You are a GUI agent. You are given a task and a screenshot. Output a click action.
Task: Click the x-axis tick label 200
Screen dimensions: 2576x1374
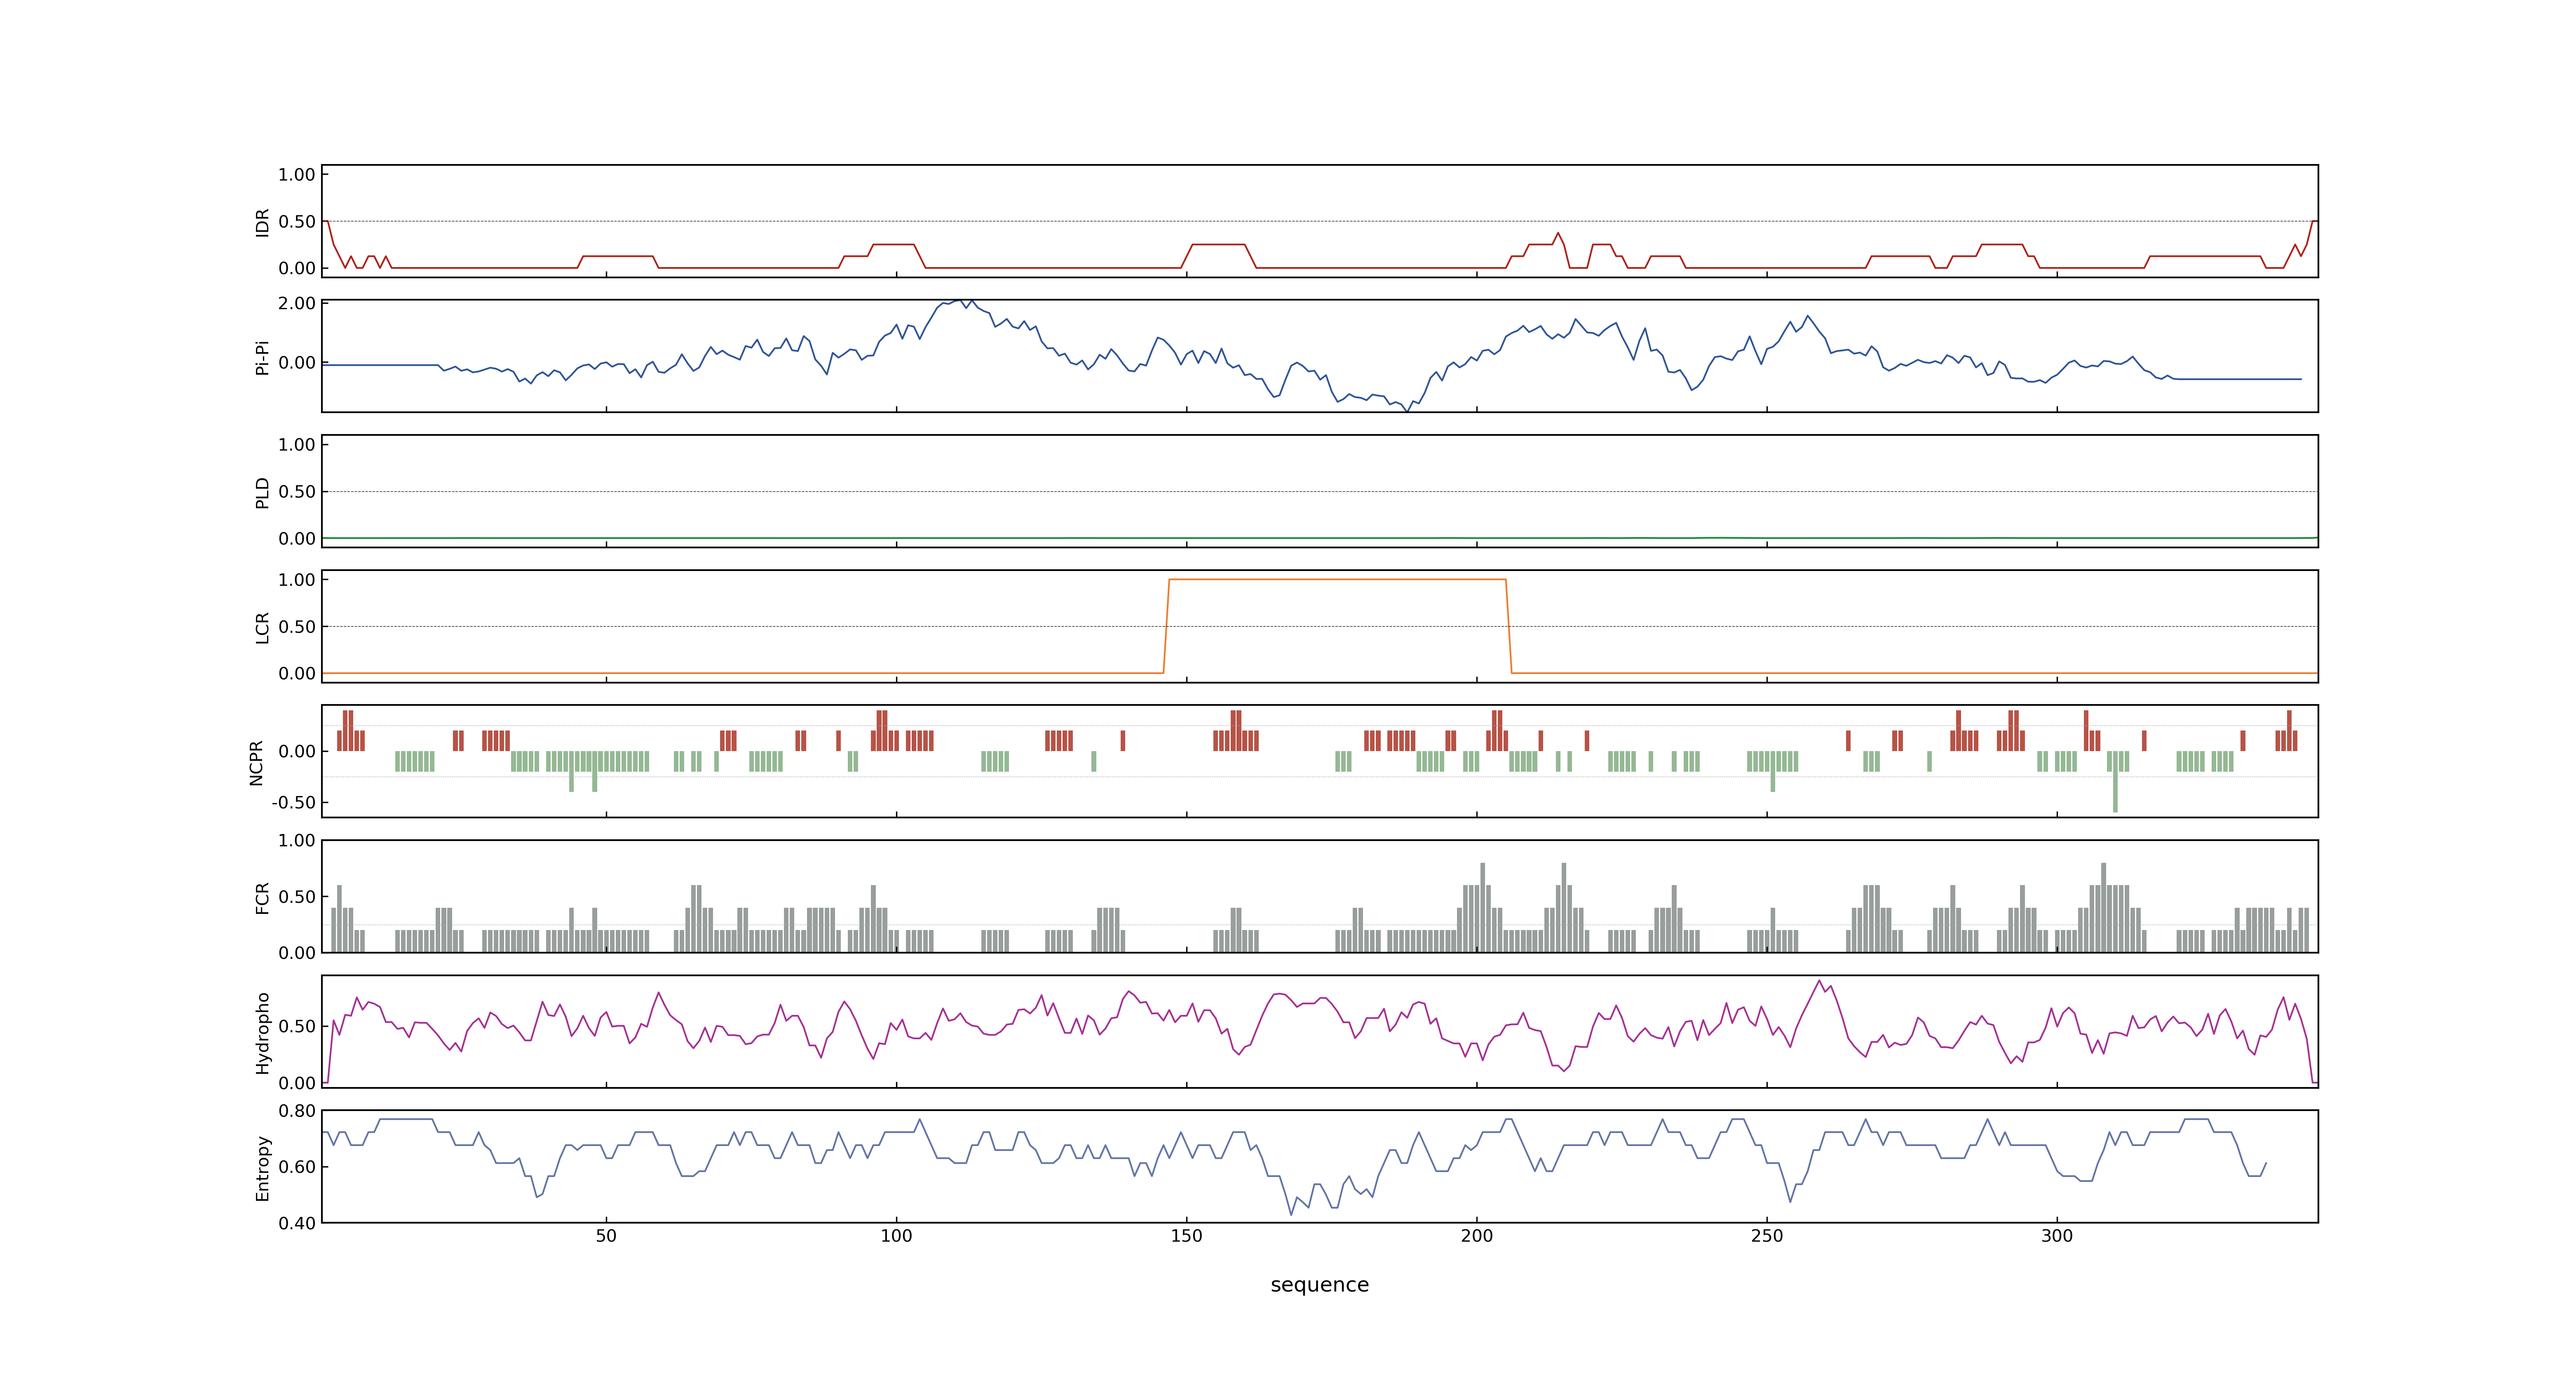coord(1477,1235)
